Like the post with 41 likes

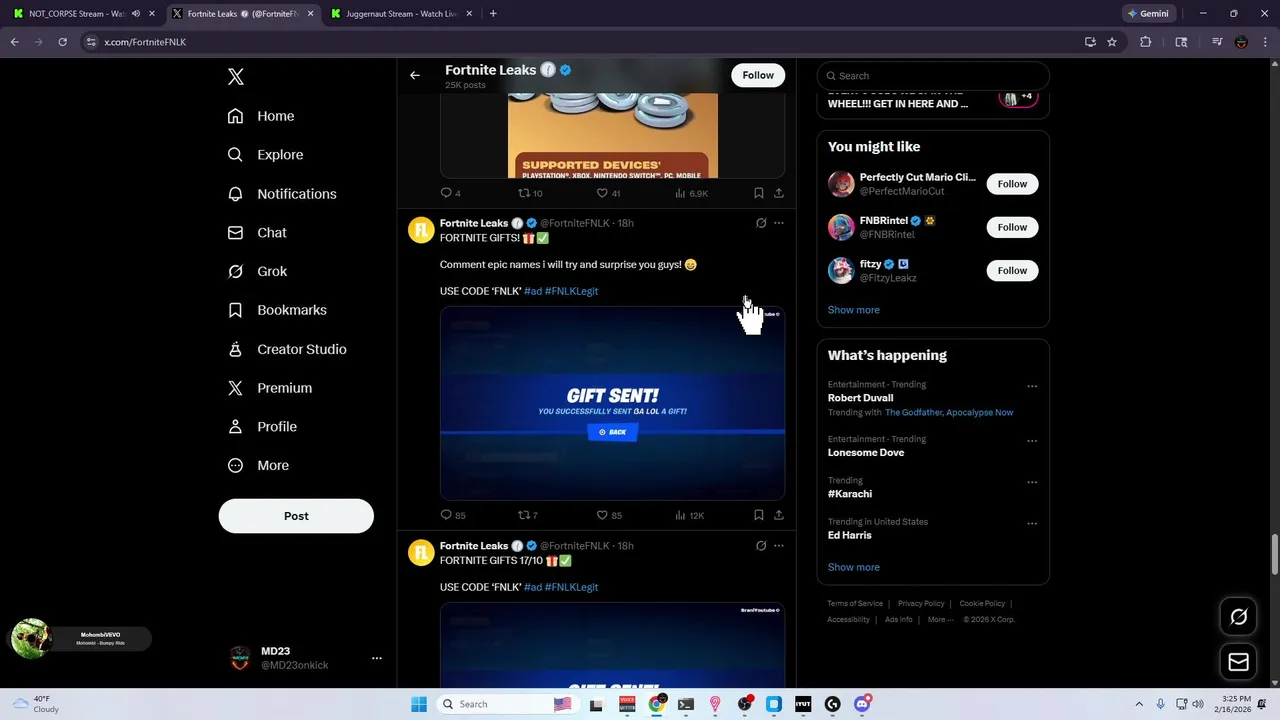pos(609,193)
